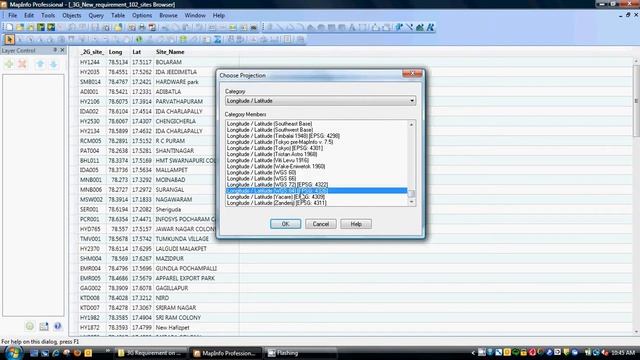Click Move Layer Up arrow in Layer Control

coord(40,64)
